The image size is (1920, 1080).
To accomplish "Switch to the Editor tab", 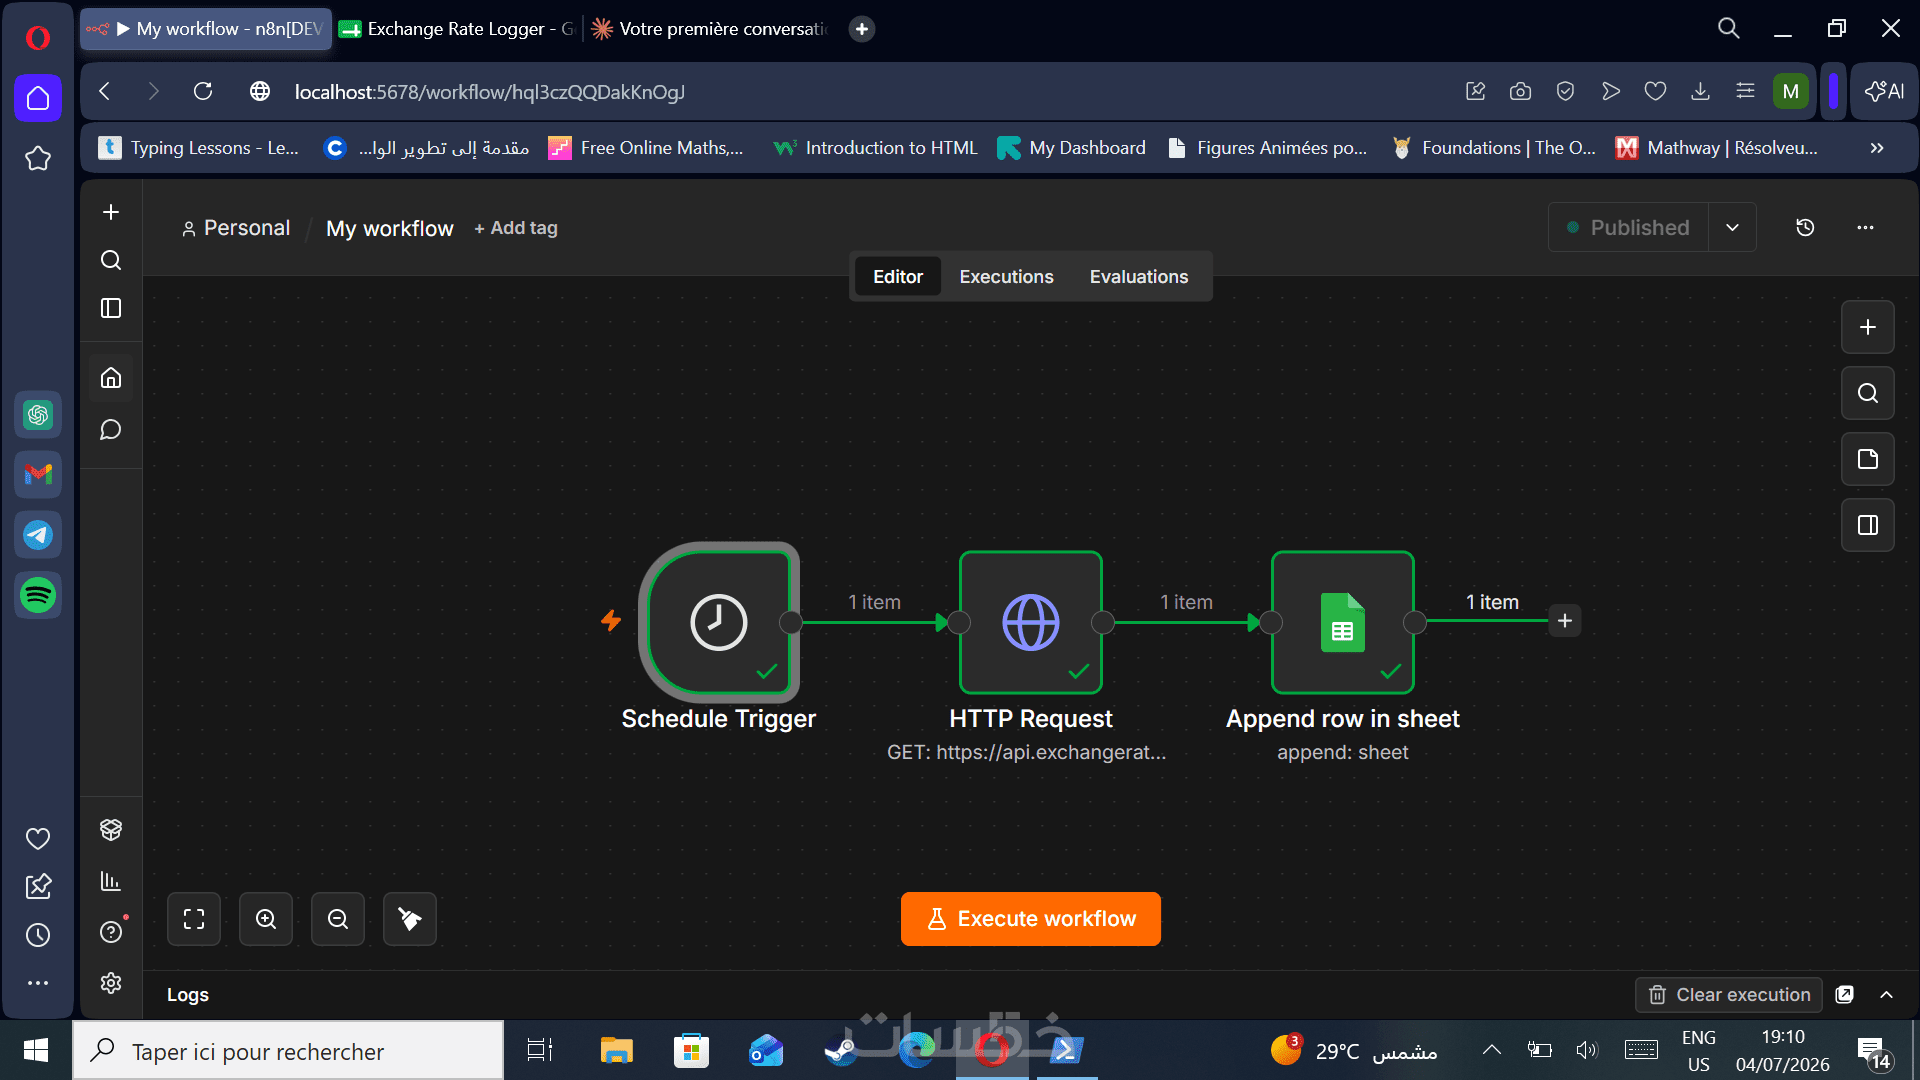I will click(898, 277).
